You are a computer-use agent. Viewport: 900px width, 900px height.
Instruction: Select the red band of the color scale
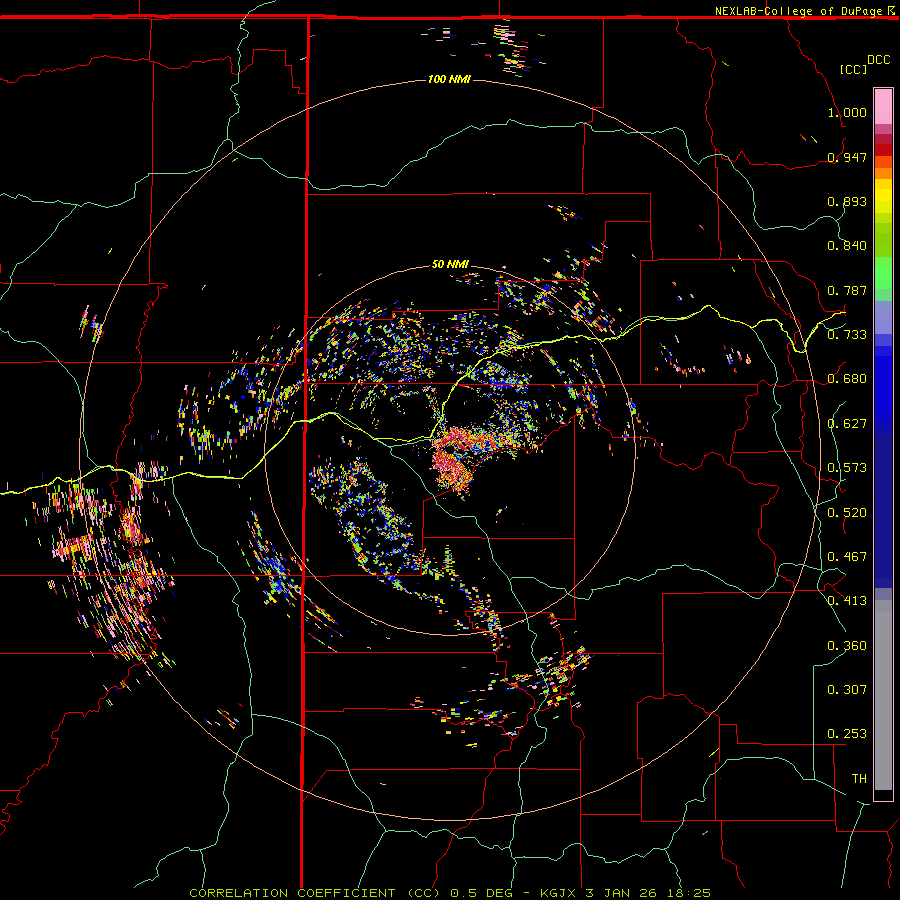tap(883, 149)
